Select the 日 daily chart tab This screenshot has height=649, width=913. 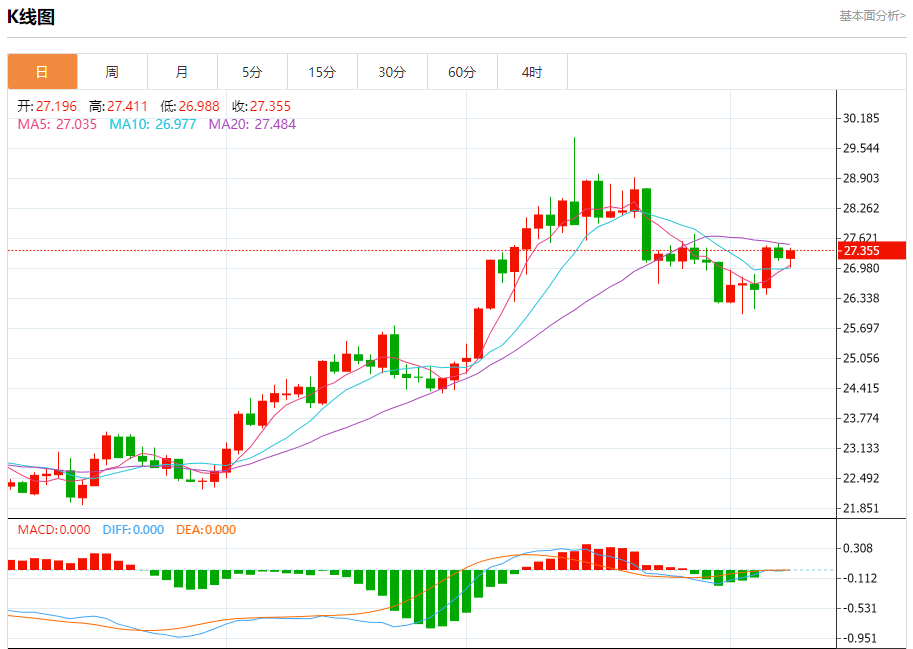coord(43,72)
